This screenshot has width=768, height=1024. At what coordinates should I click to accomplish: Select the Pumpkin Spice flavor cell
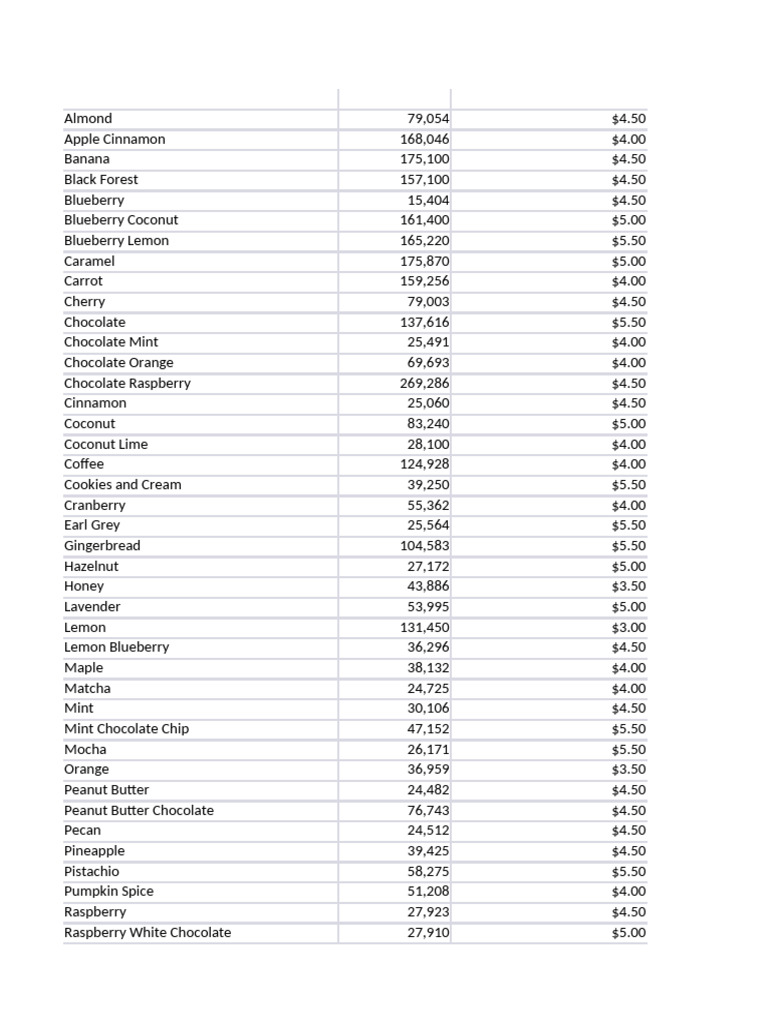click(x=108, y=891)
